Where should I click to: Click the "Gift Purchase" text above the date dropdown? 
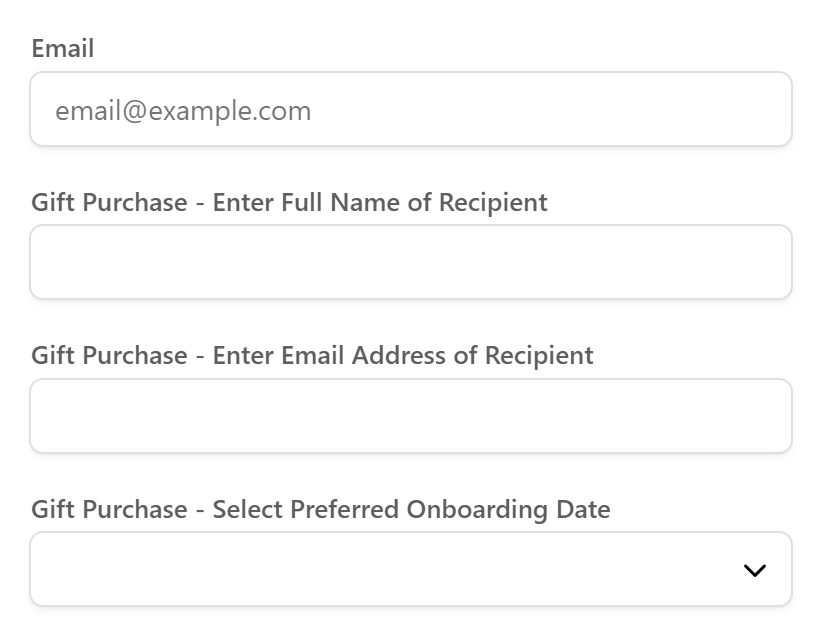(109, 509)
